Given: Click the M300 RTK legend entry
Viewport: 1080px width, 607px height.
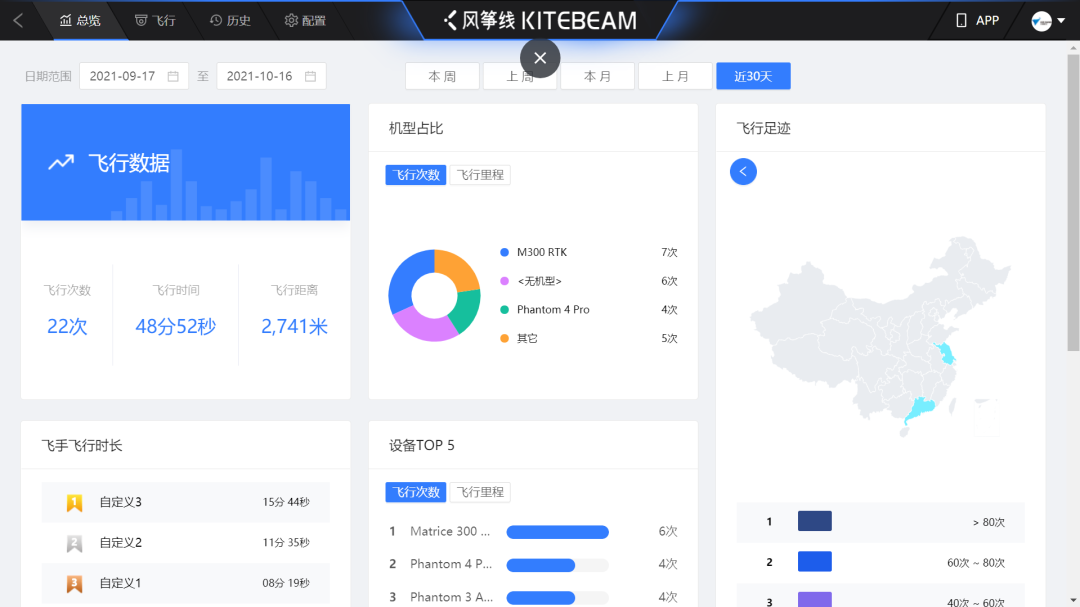Looking at the screenshot, I should click(541, 252).
